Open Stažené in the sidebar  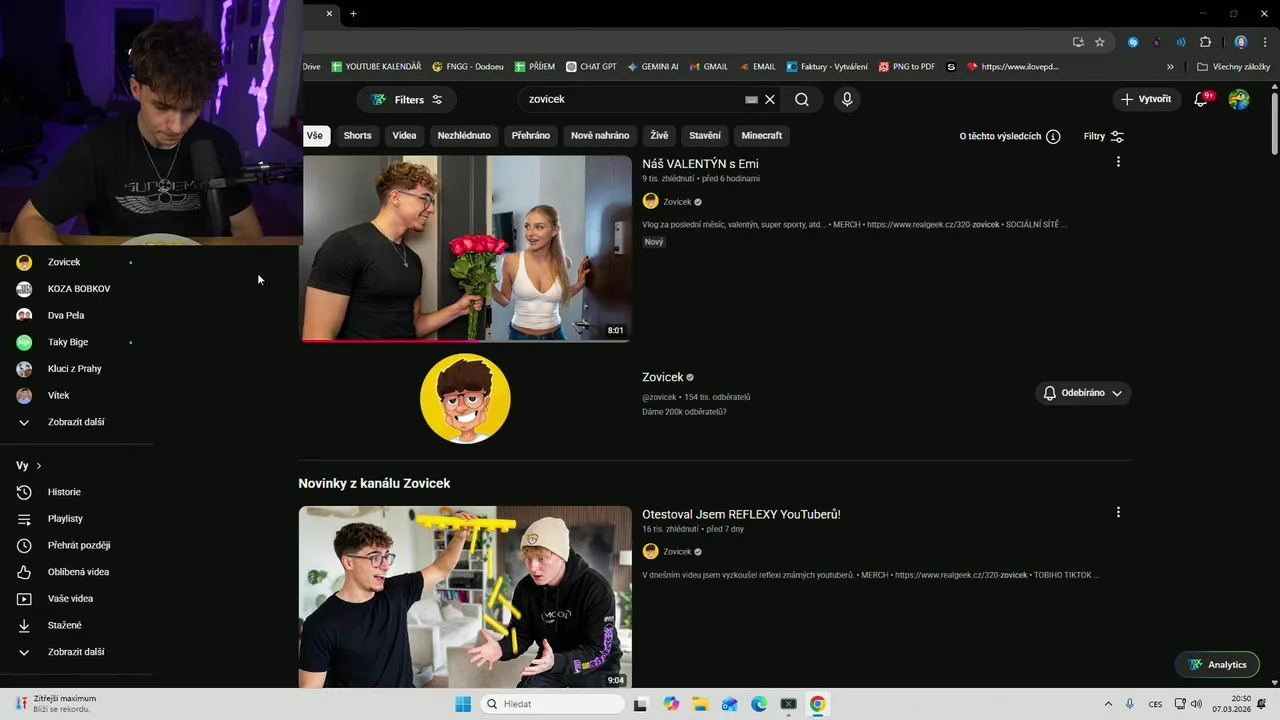point(77,625)
